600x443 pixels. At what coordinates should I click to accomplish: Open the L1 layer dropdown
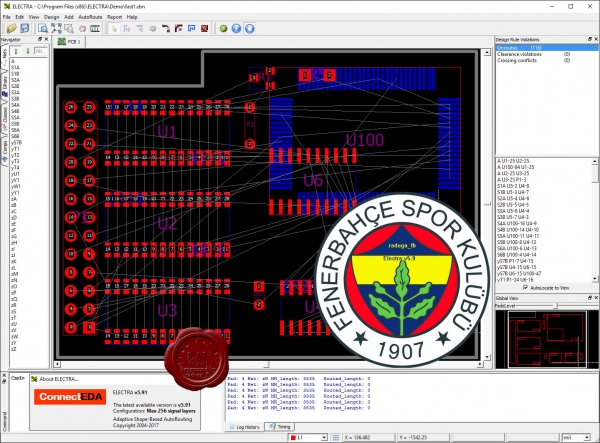[x=324, y=437]
